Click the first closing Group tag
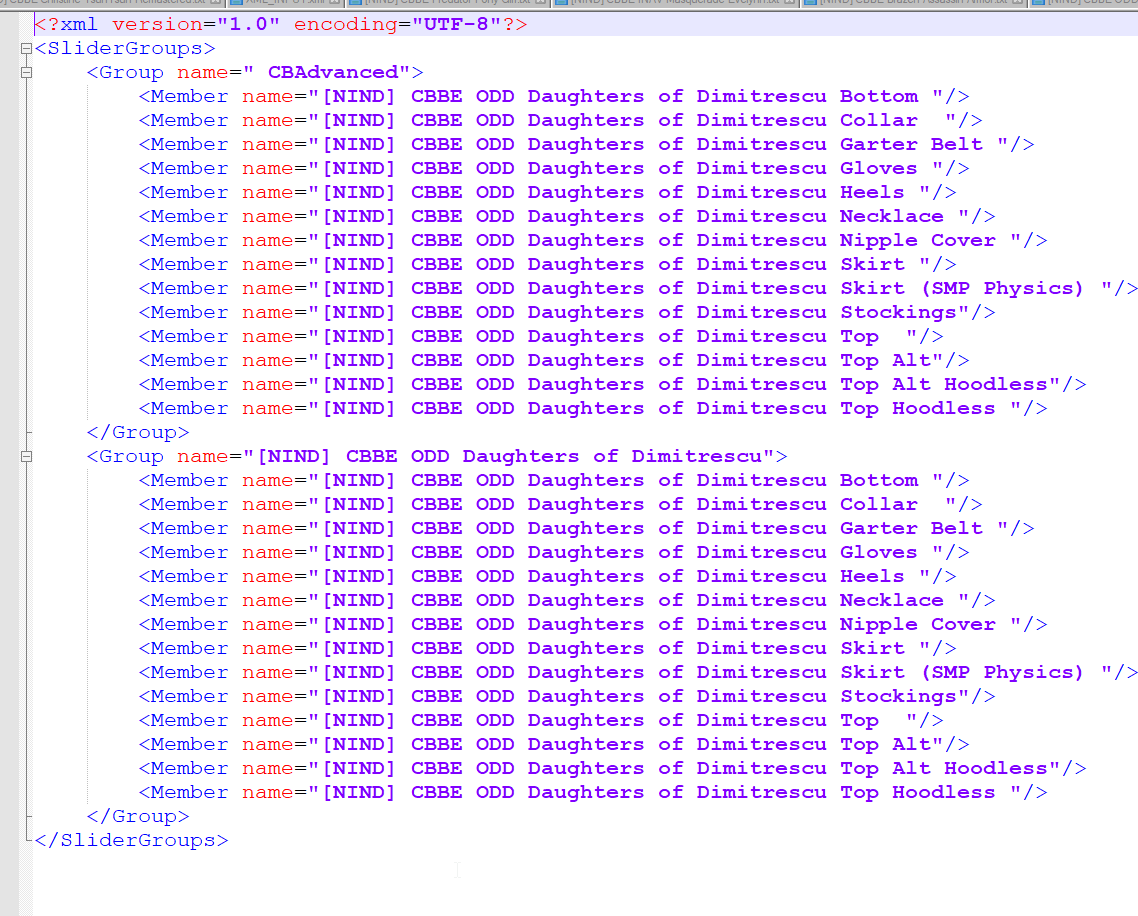1138x916 pixels. pos(138,433)
